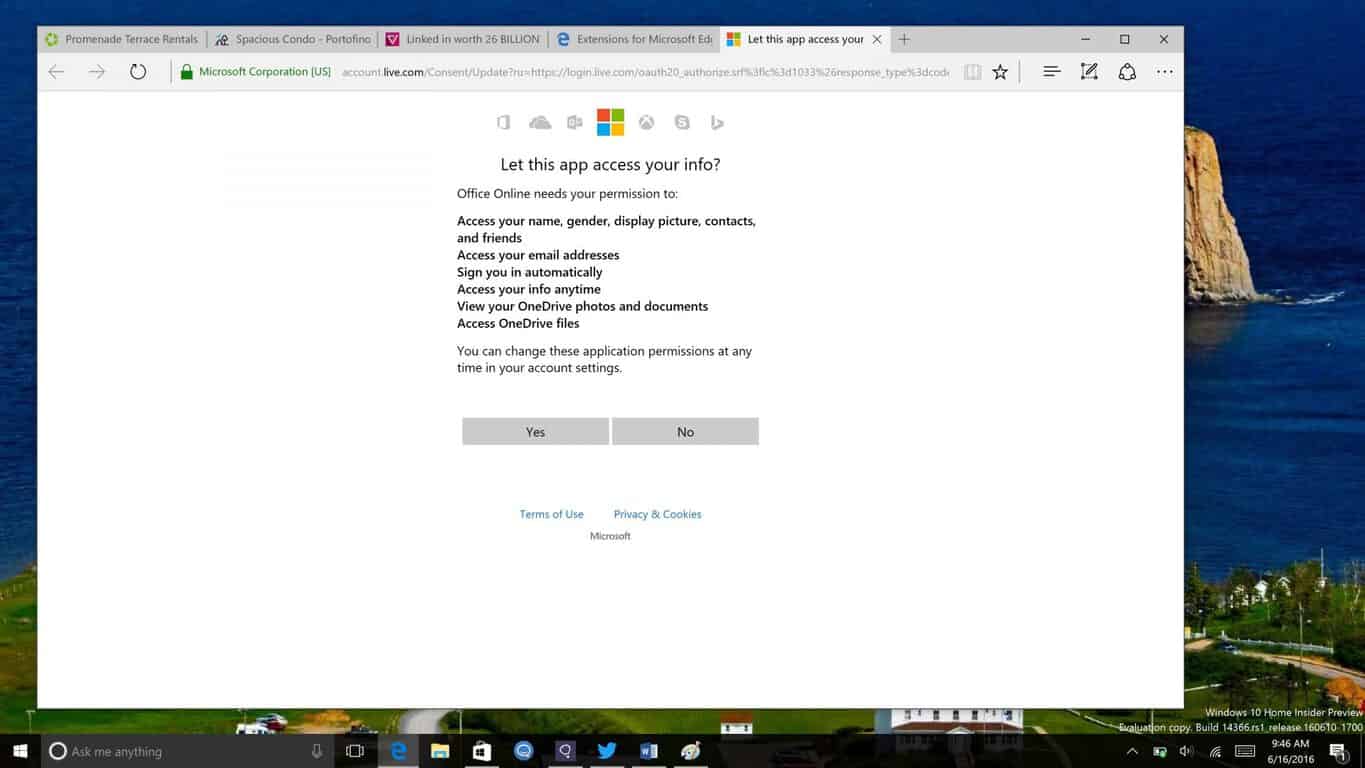The height and width of the screenshot is (768, 1365).
Task: Open Edge More actions ellipsis menu
Action: (1165, 72)
